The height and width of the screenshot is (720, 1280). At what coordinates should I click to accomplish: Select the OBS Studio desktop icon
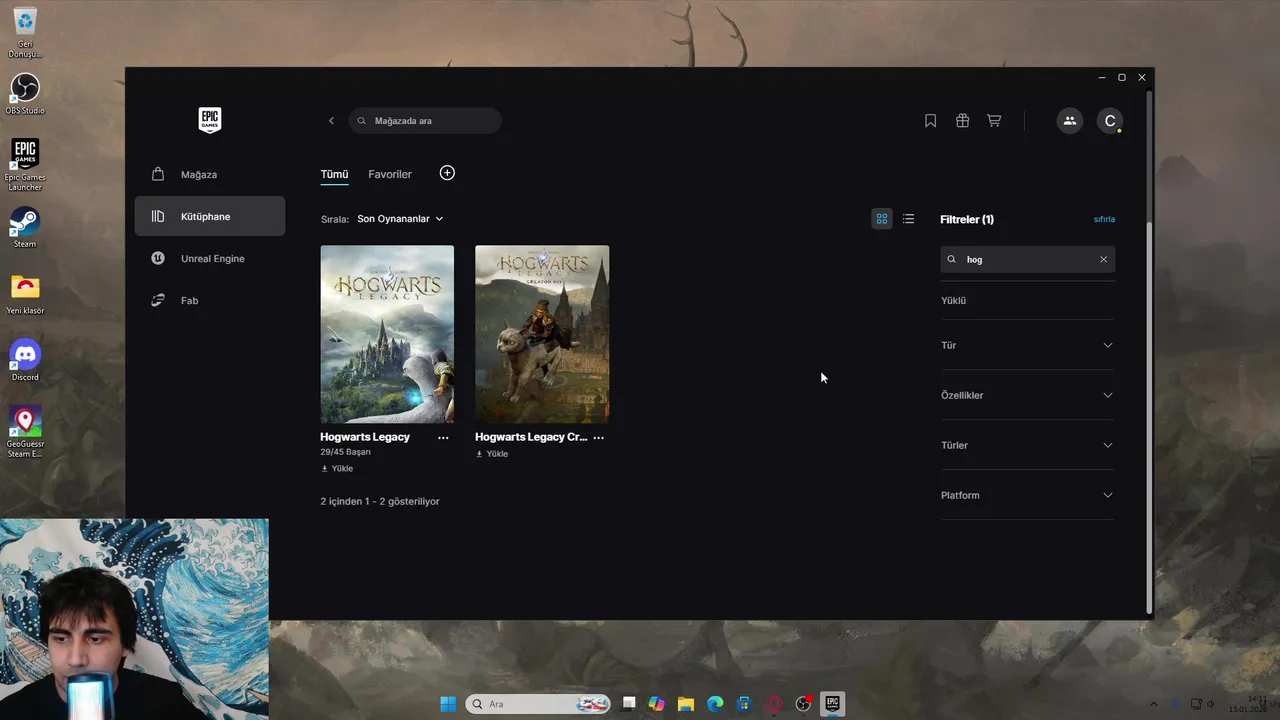[25, 93]
